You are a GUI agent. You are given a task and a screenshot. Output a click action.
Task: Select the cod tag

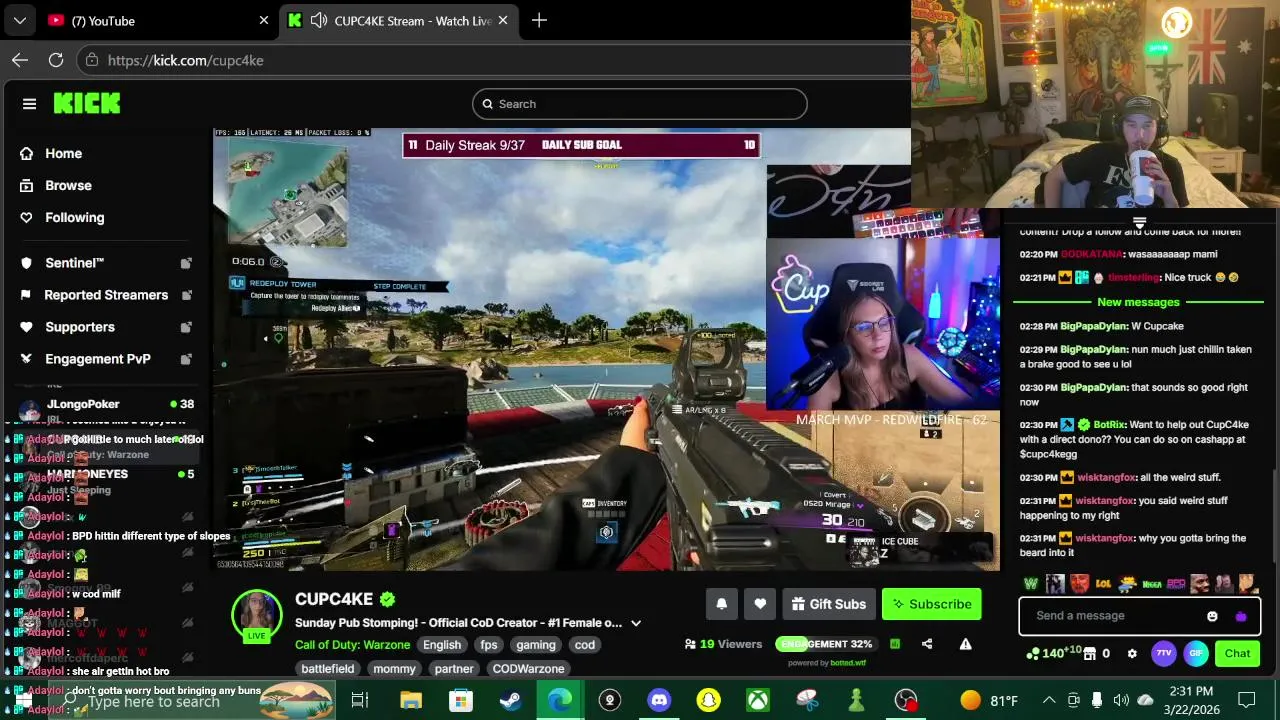(x=585, y=645)
